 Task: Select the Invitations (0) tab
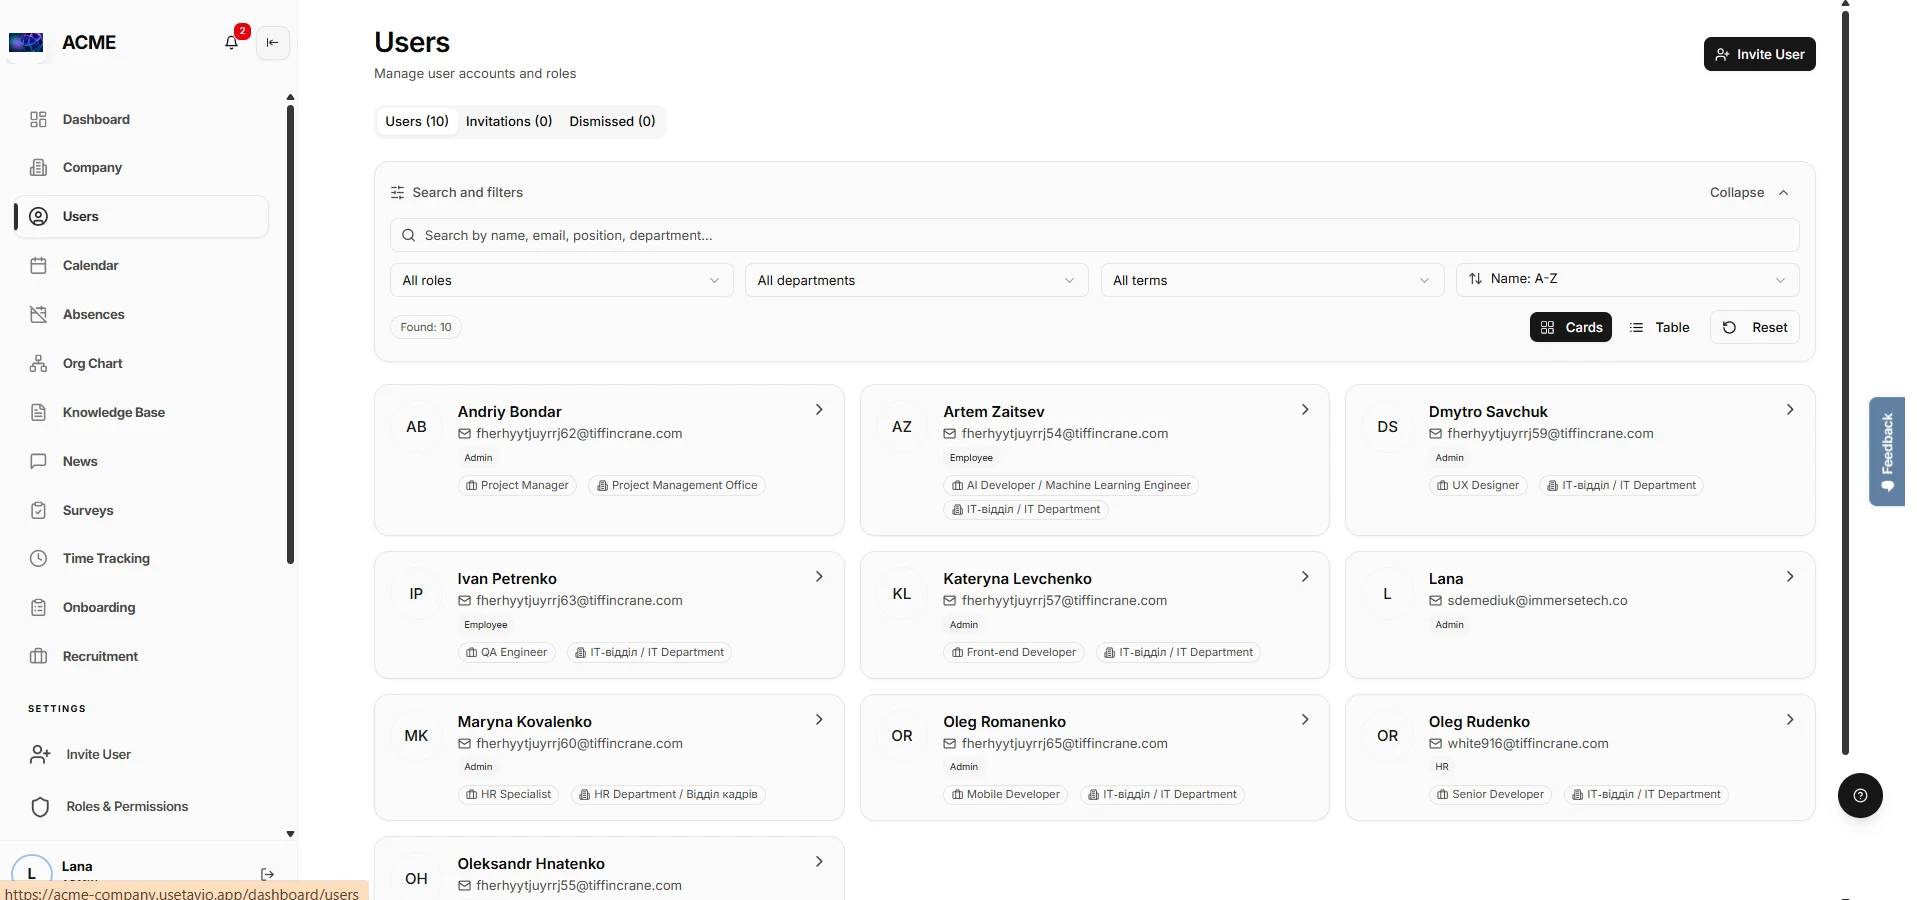coord(509,121)
